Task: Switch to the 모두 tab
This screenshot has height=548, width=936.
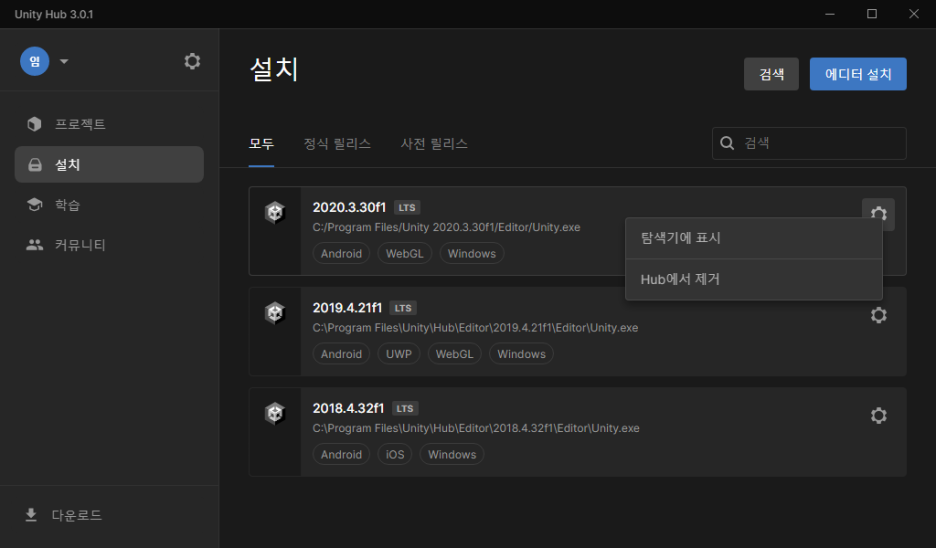Action: [x=261, y=144]
